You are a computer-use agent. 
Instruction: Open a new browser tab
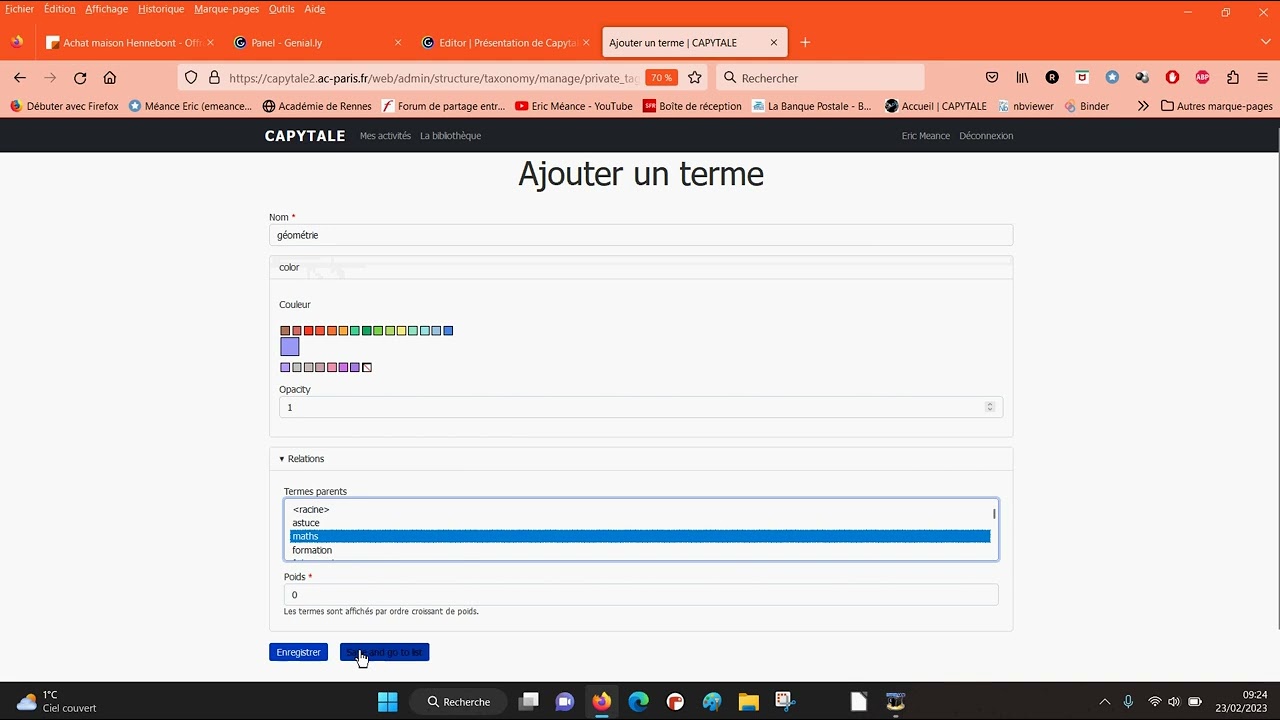(x=805, y=43)
